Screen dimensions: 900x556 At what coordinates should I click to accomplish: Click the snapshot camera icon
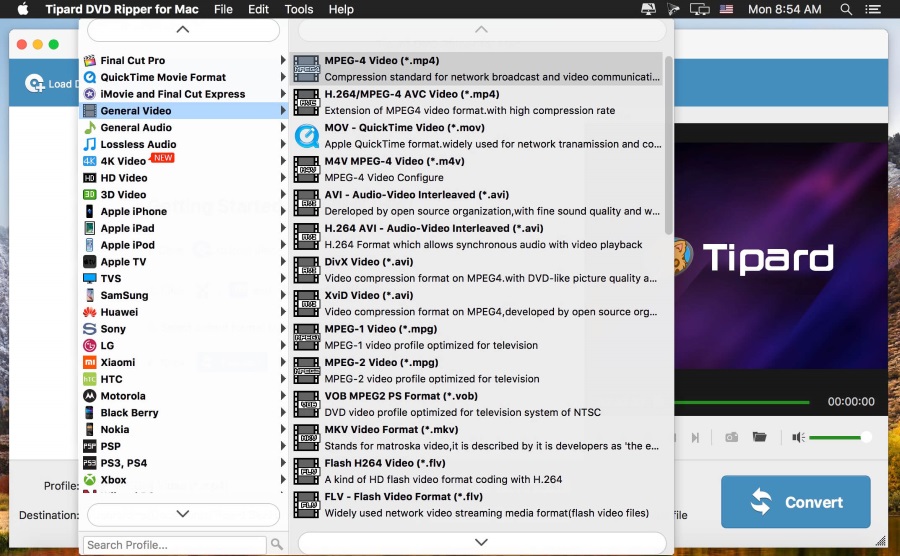[731, 437]
